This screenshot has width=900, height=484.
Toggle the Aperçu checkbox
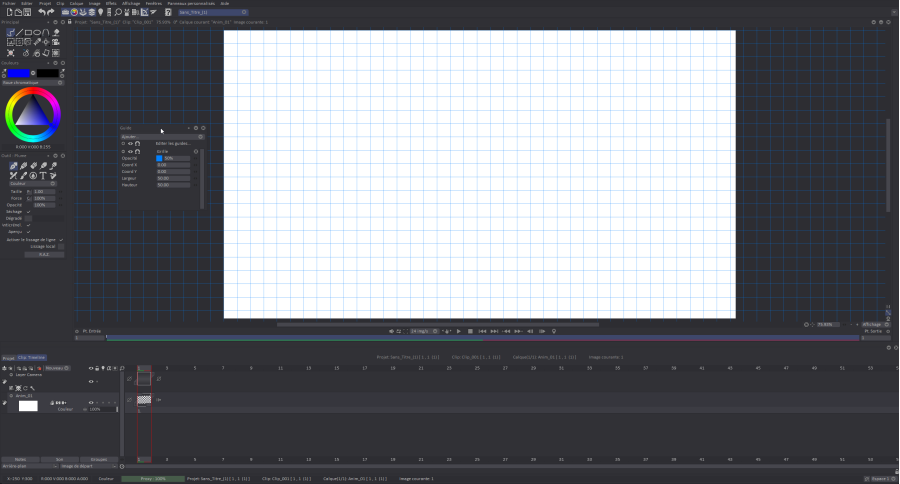coord(29,232)
